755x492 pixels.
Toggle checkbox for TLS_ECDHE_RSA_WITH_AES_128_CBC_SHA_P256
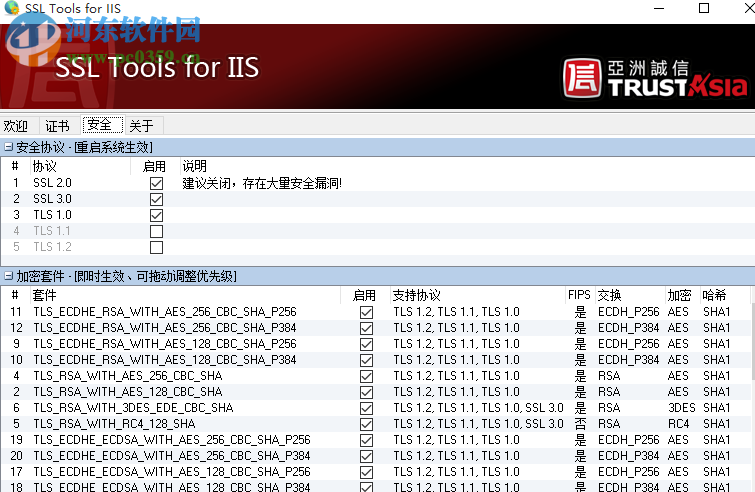pos(366,344)
